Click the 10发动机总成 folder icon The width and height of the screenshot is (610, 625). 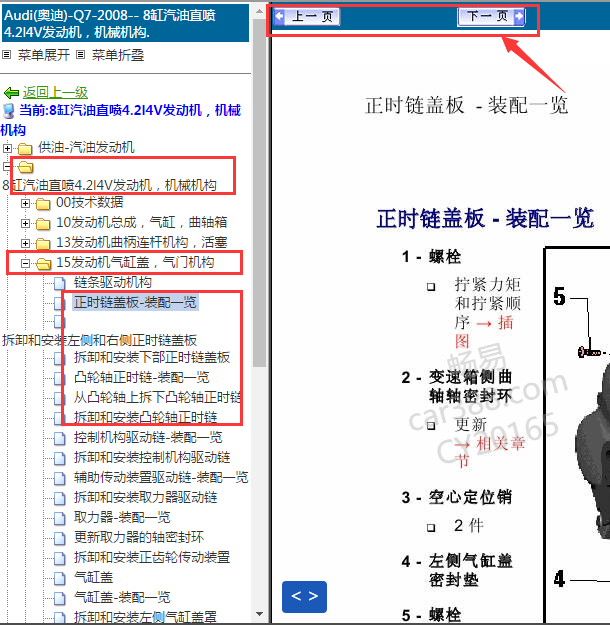[x=43, y=224]
